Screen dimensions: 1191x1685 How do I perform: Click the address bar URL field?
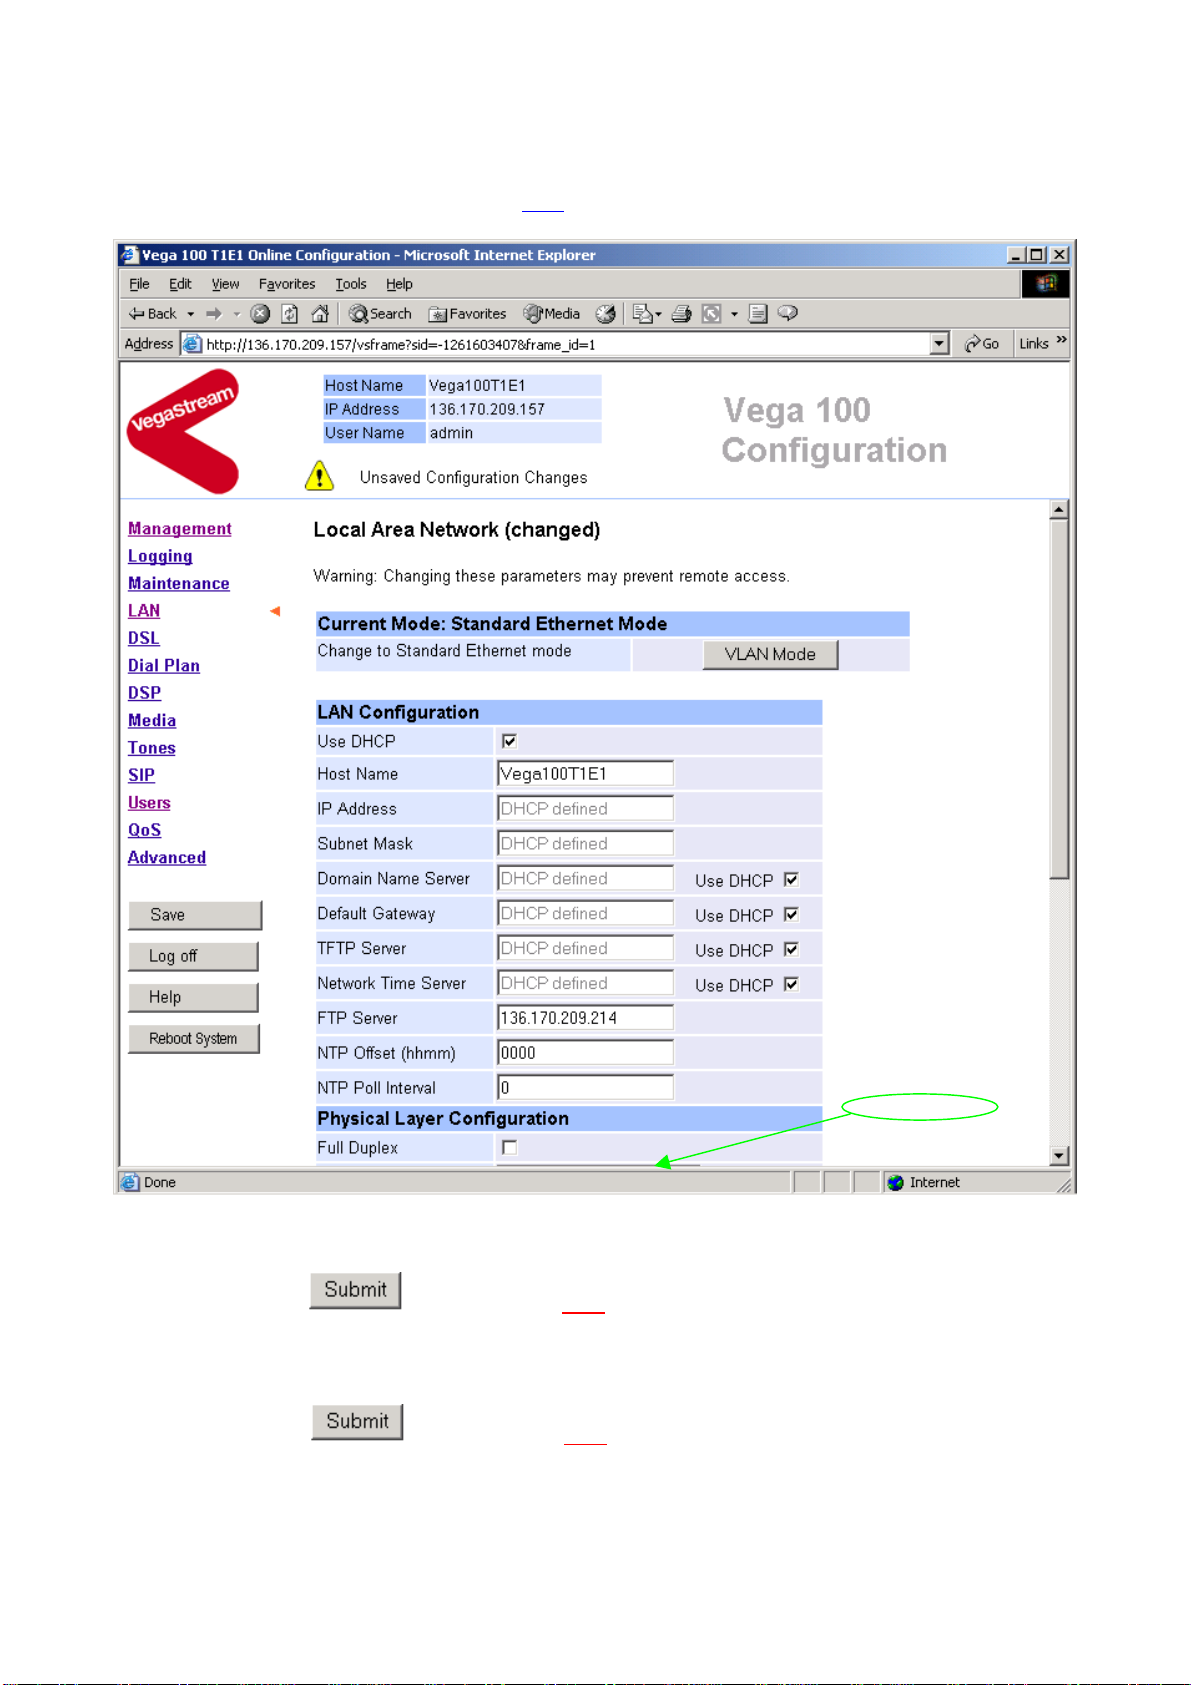click(x=565, y=344)
